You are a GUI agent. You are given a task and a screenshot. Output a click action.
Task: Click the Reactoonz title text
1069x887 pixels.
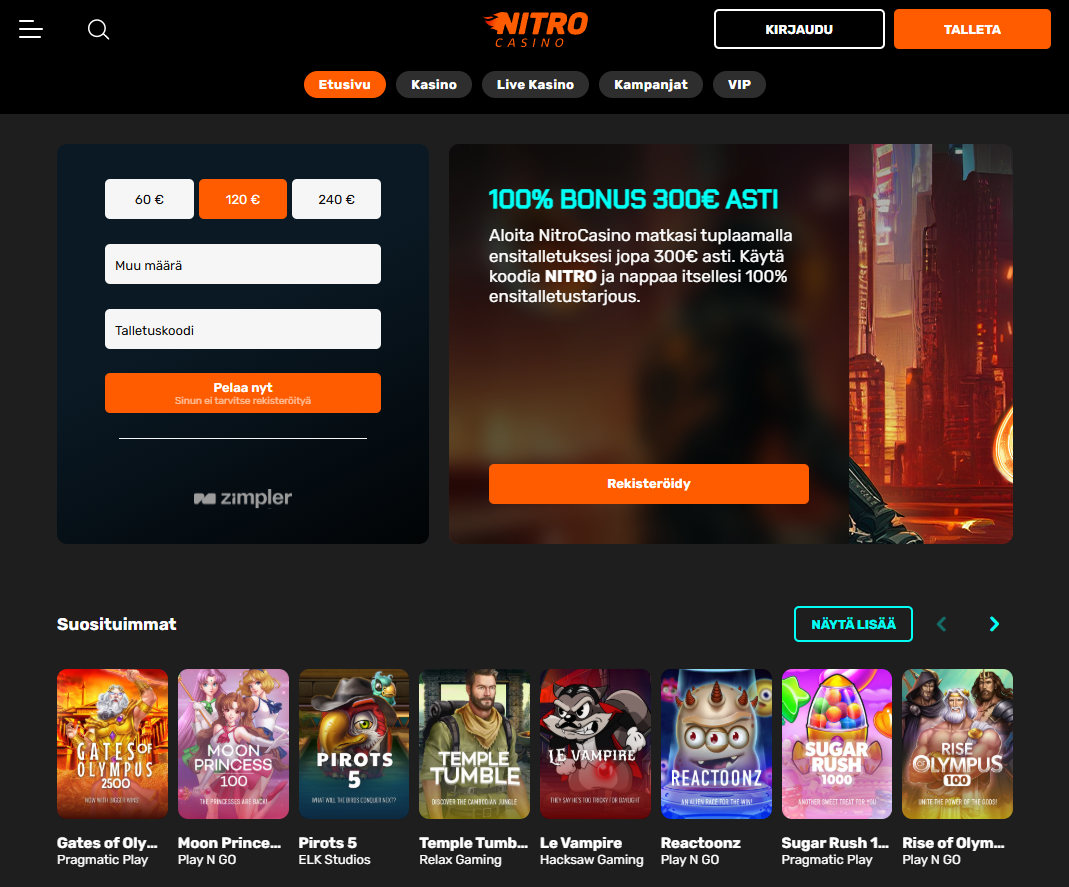(x=701, y=843)
